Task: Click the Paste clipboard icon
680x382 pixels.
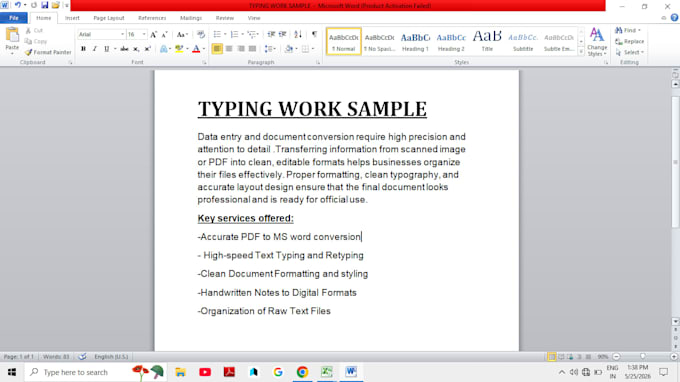Action: (12, 35)
